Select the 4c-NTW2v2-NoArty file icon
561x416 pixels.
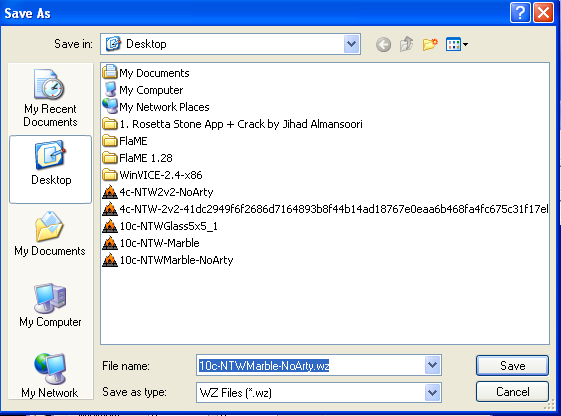coord(110,192)
